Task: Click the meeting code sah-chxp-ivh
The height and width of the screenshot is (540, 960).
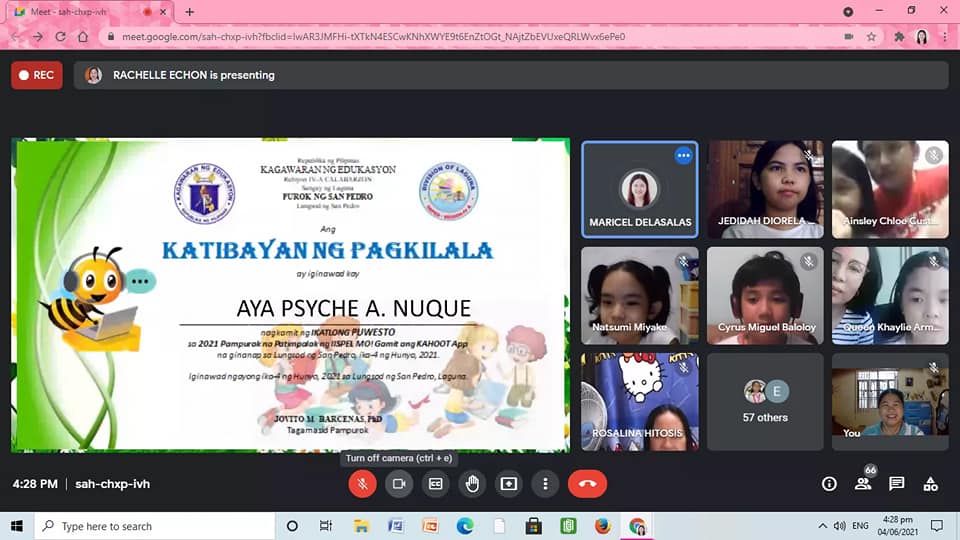Action: pyautogui.click(x=112, y=484)
